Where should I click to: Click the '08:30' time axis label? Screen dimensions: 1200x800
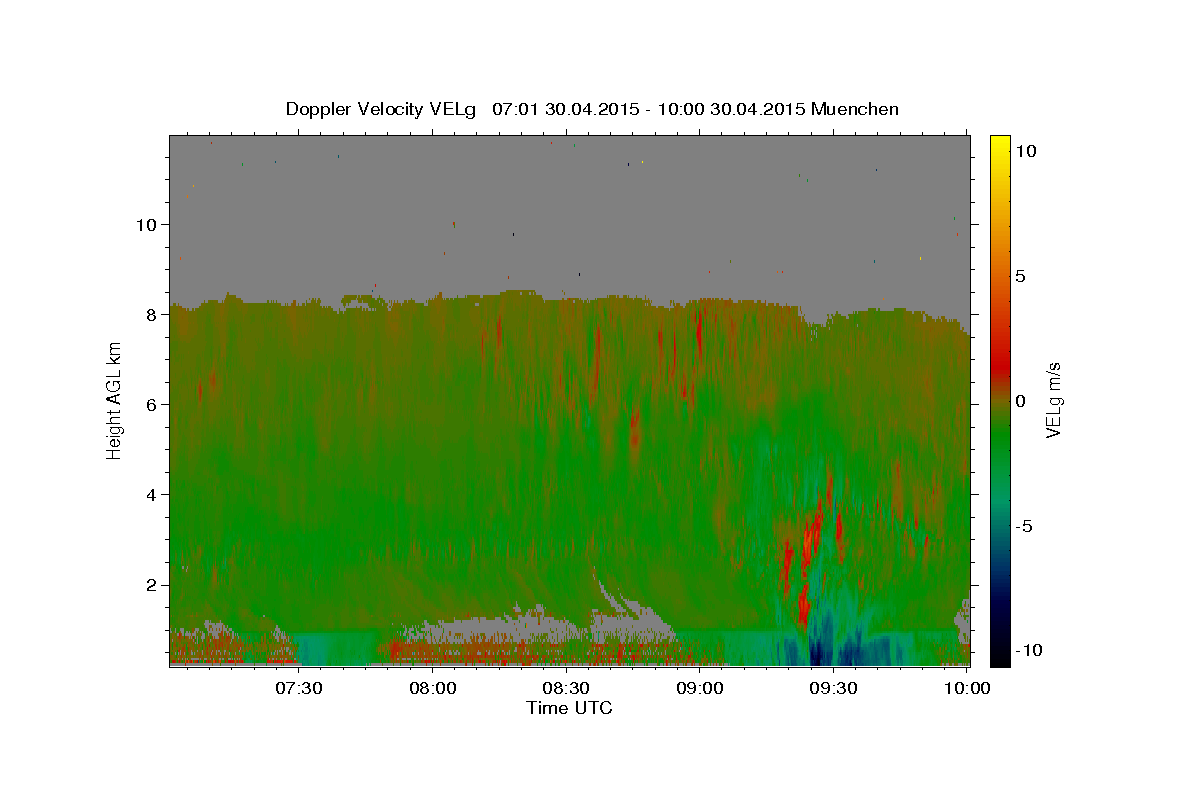click(566, 688)
